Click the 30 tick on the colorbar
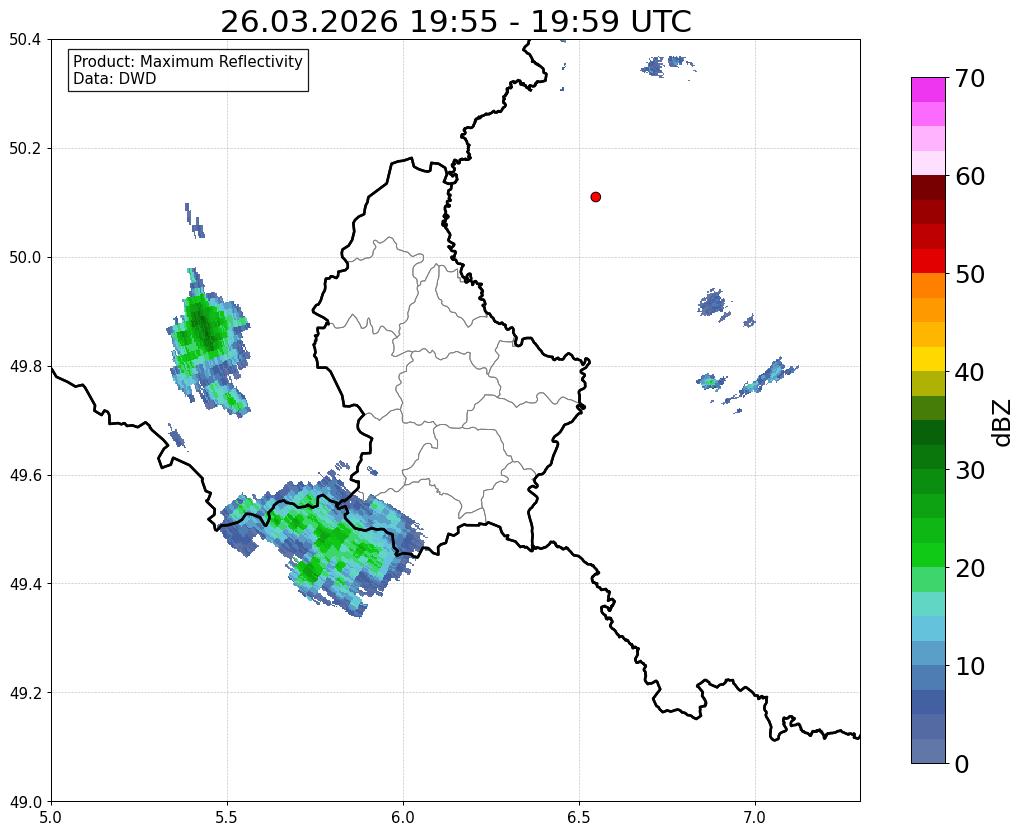1023x834 pixels. (969, 470)
